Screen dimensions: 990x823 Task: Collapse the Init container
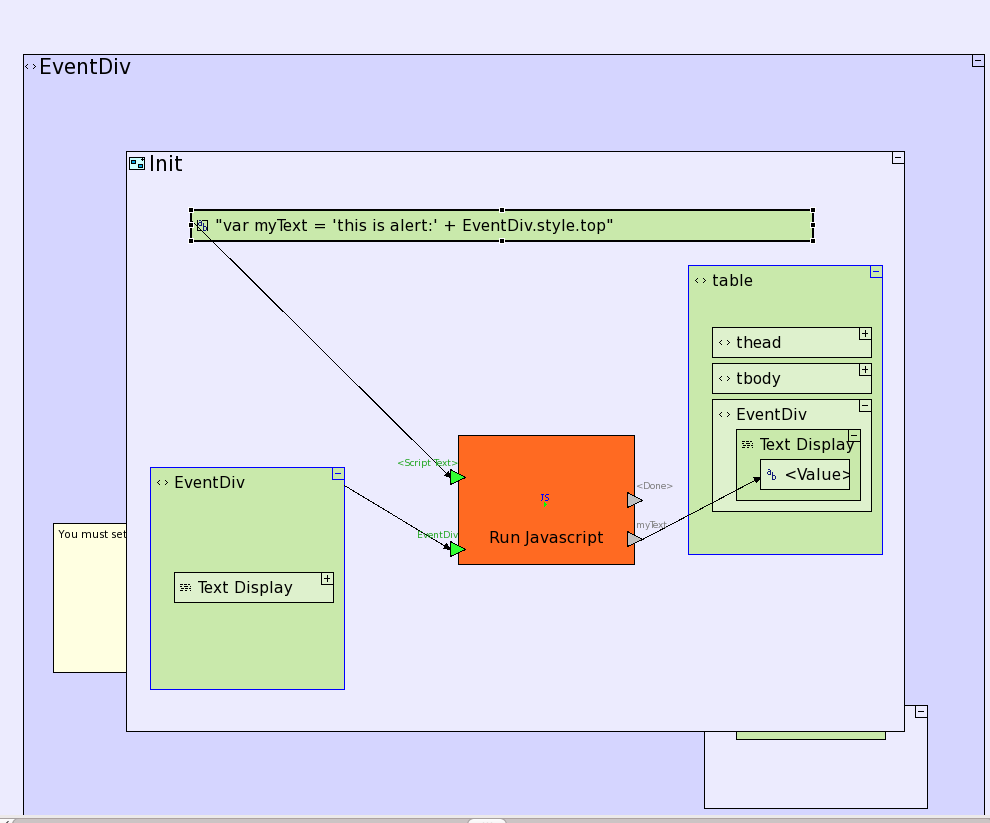click(x=898, y=158)
